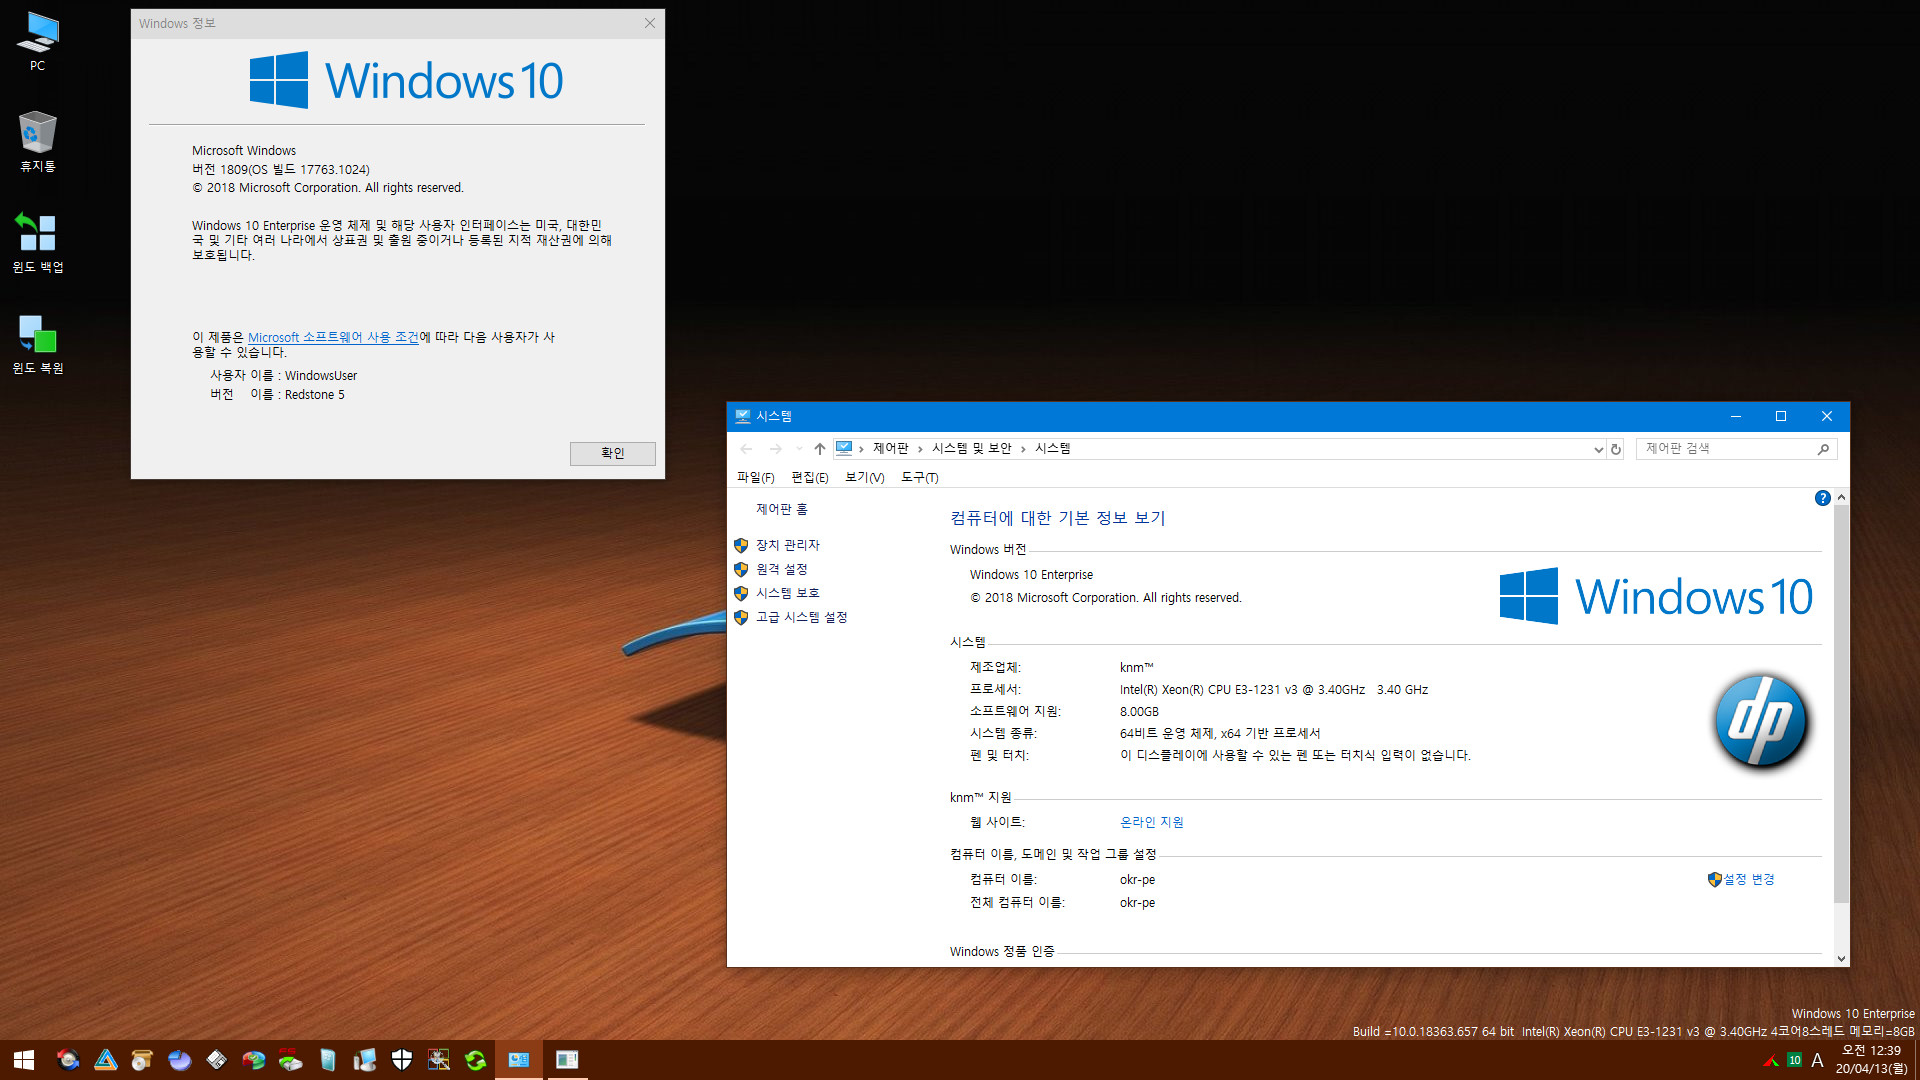This screenshot has height=1080, width=1920.
Task: Launch the black-white shield taskbar icon
Action: (401, 1060)
